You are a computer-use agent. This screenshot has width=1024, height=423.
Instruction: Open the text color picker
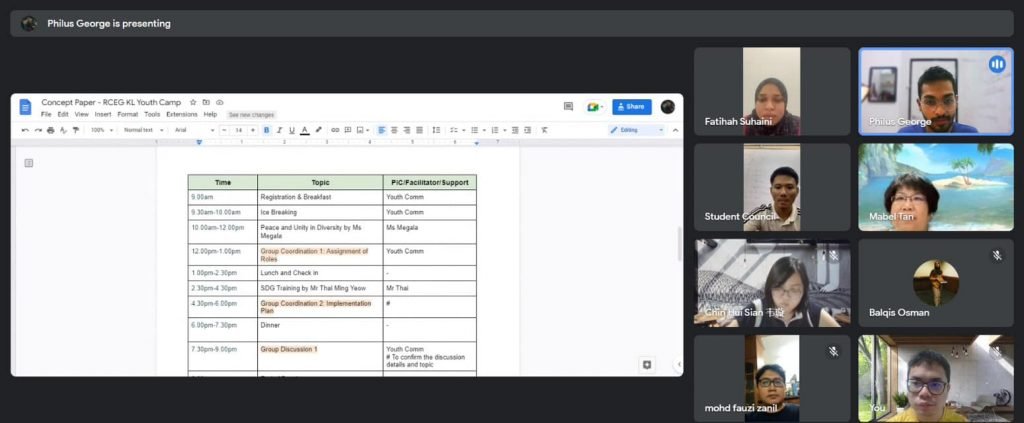coord(304,130)
